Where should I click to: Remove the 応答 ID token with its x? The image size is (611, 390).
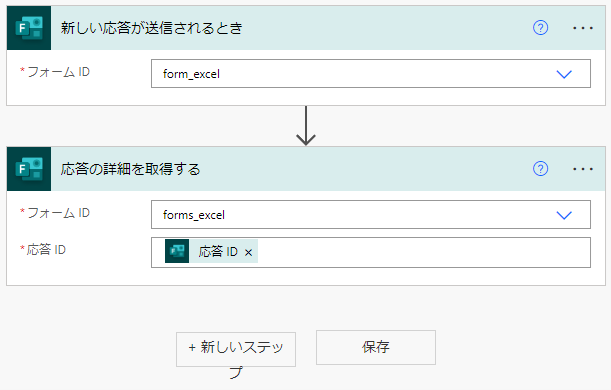click(248, 252)
